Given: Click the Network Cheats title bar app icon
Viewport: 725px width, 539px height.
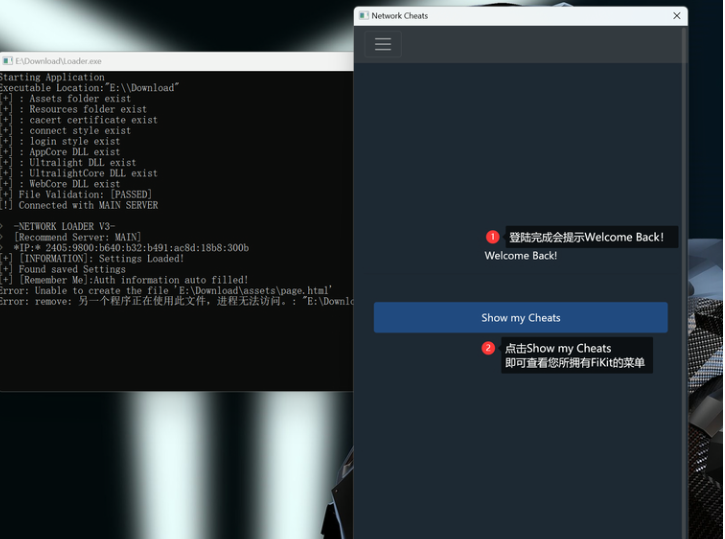Looking at the screenshot, I should point(363,16).
